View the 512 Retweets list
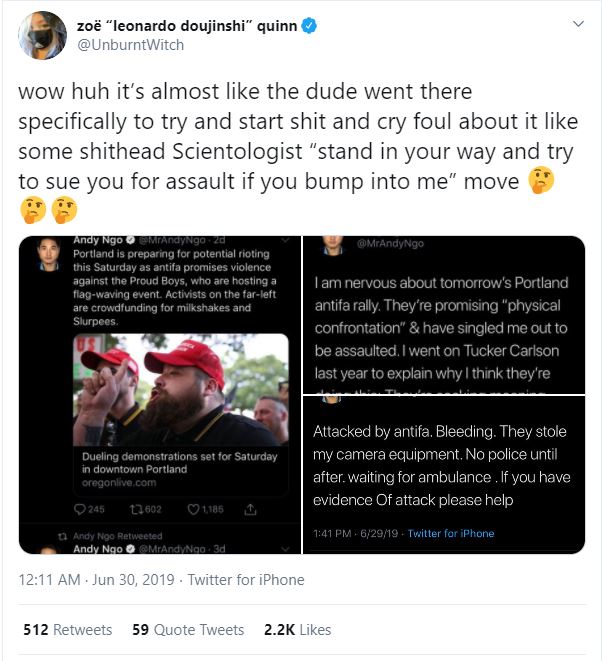 67,629
